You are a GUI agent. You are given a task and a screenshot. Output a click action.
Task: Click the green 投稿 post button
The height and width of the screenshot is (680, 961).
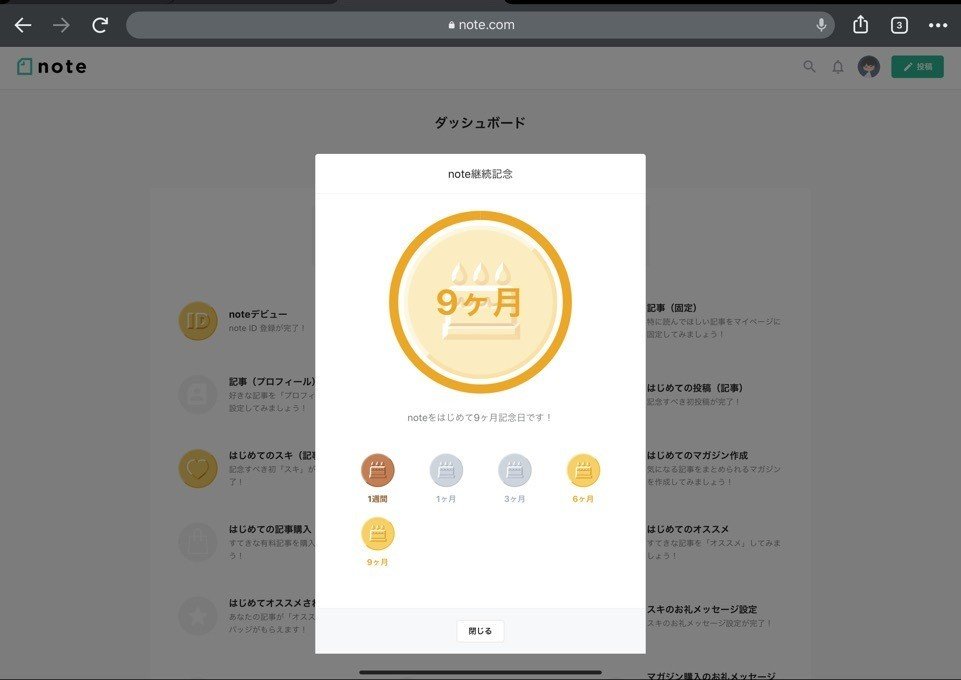pos(917,66)
